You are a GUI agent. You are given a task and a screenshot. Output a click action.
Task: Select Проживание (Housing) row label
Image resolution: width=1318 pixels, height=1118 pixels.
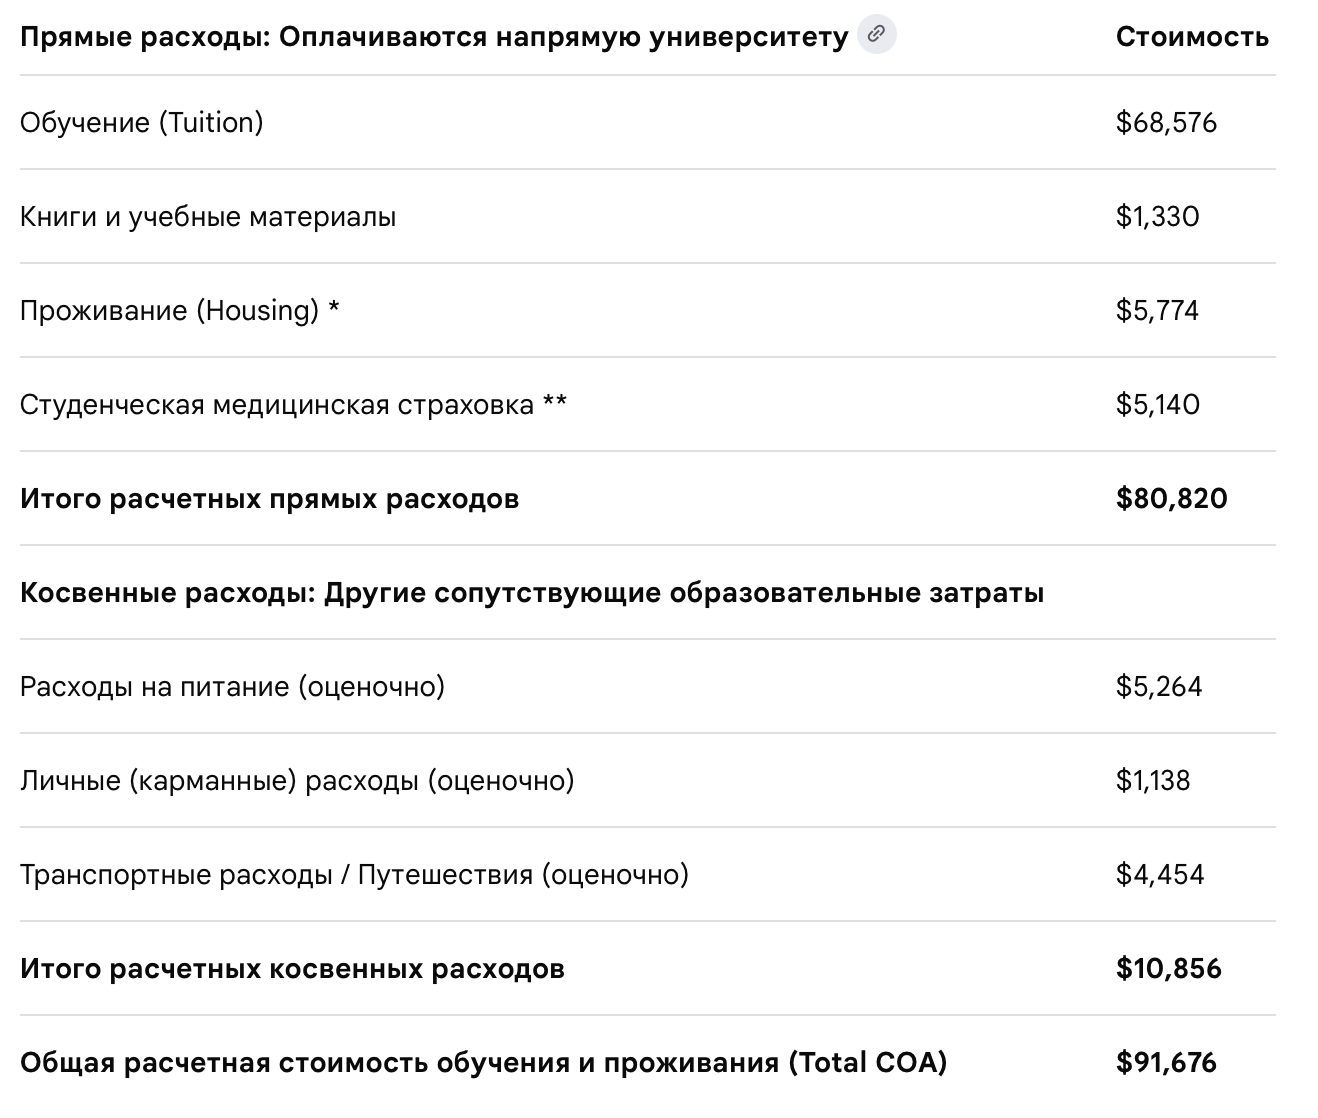pos(180,310)
